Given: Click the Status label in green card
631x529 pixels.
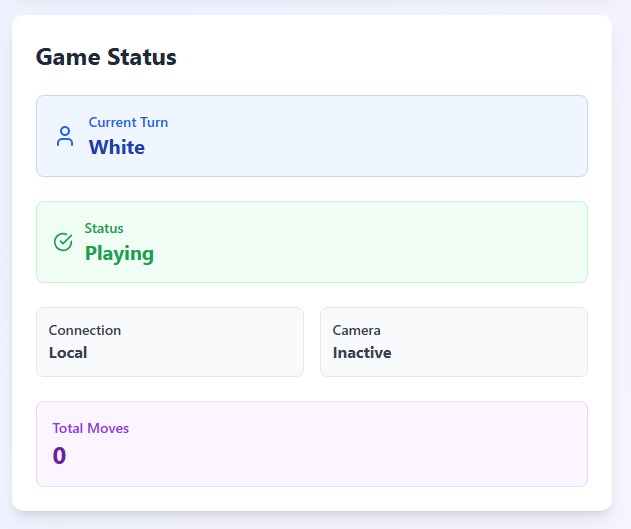Looking at the screenshot, I should (x=104, y=228).
